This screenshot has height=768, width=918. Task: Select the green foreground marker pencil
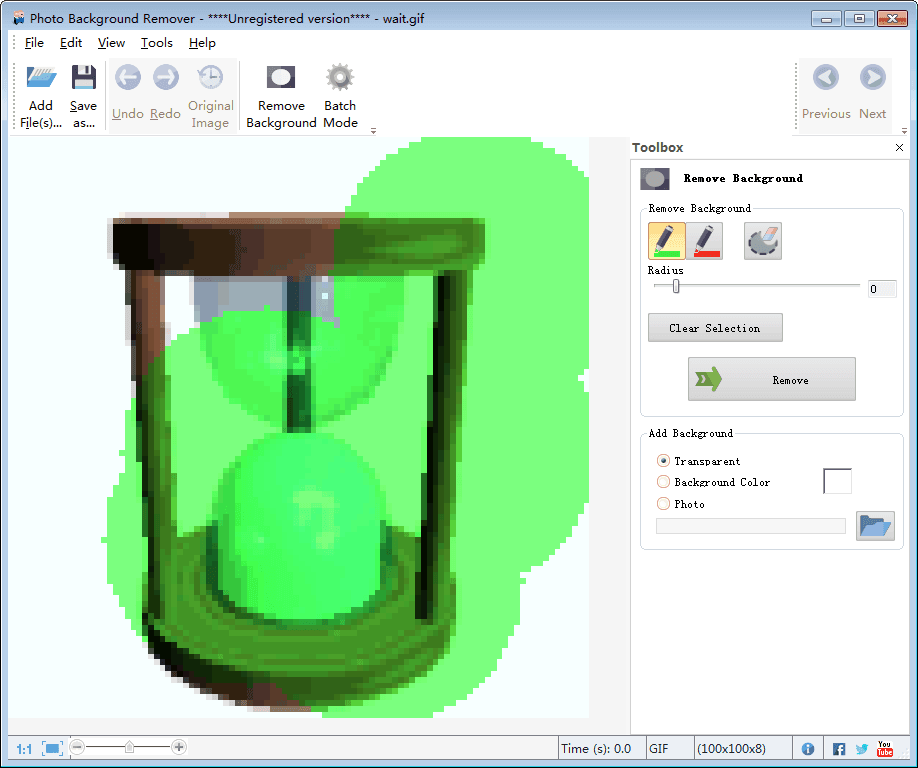point(666,241)
